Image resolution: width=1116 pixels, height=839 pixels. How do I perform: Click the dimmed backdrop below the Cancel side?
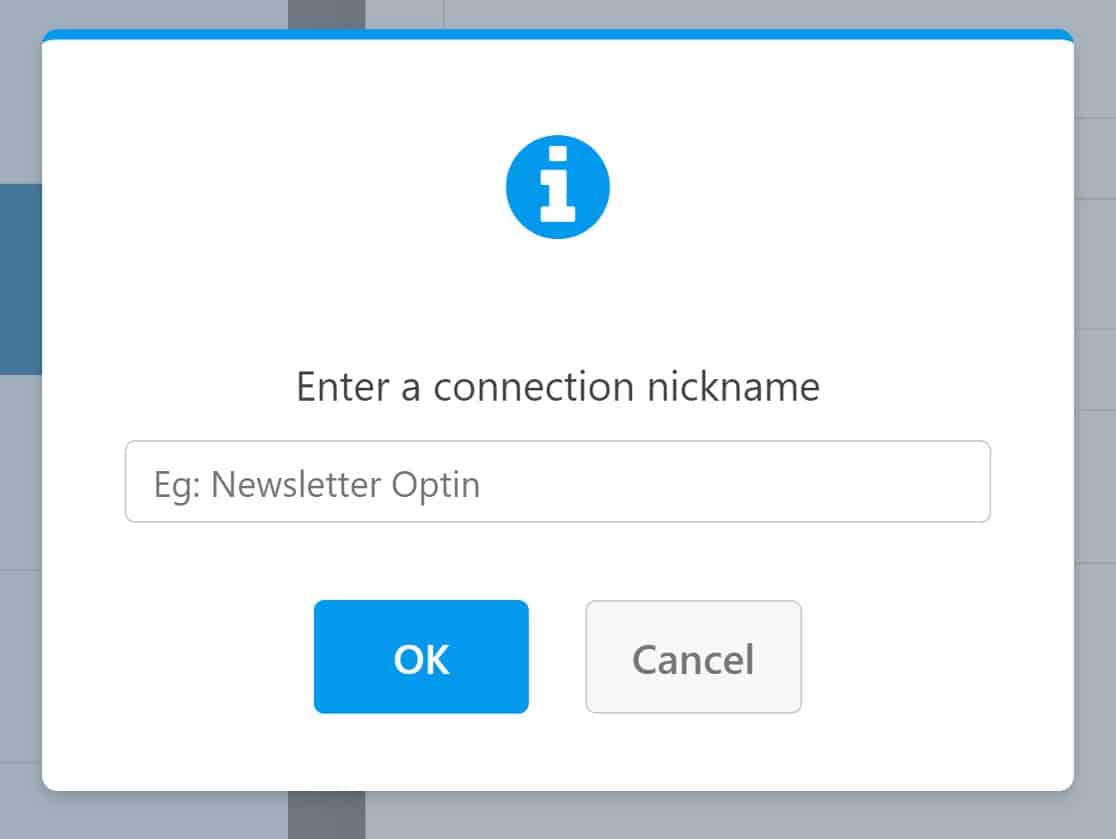pyautogui.click(x=740, y=815)
